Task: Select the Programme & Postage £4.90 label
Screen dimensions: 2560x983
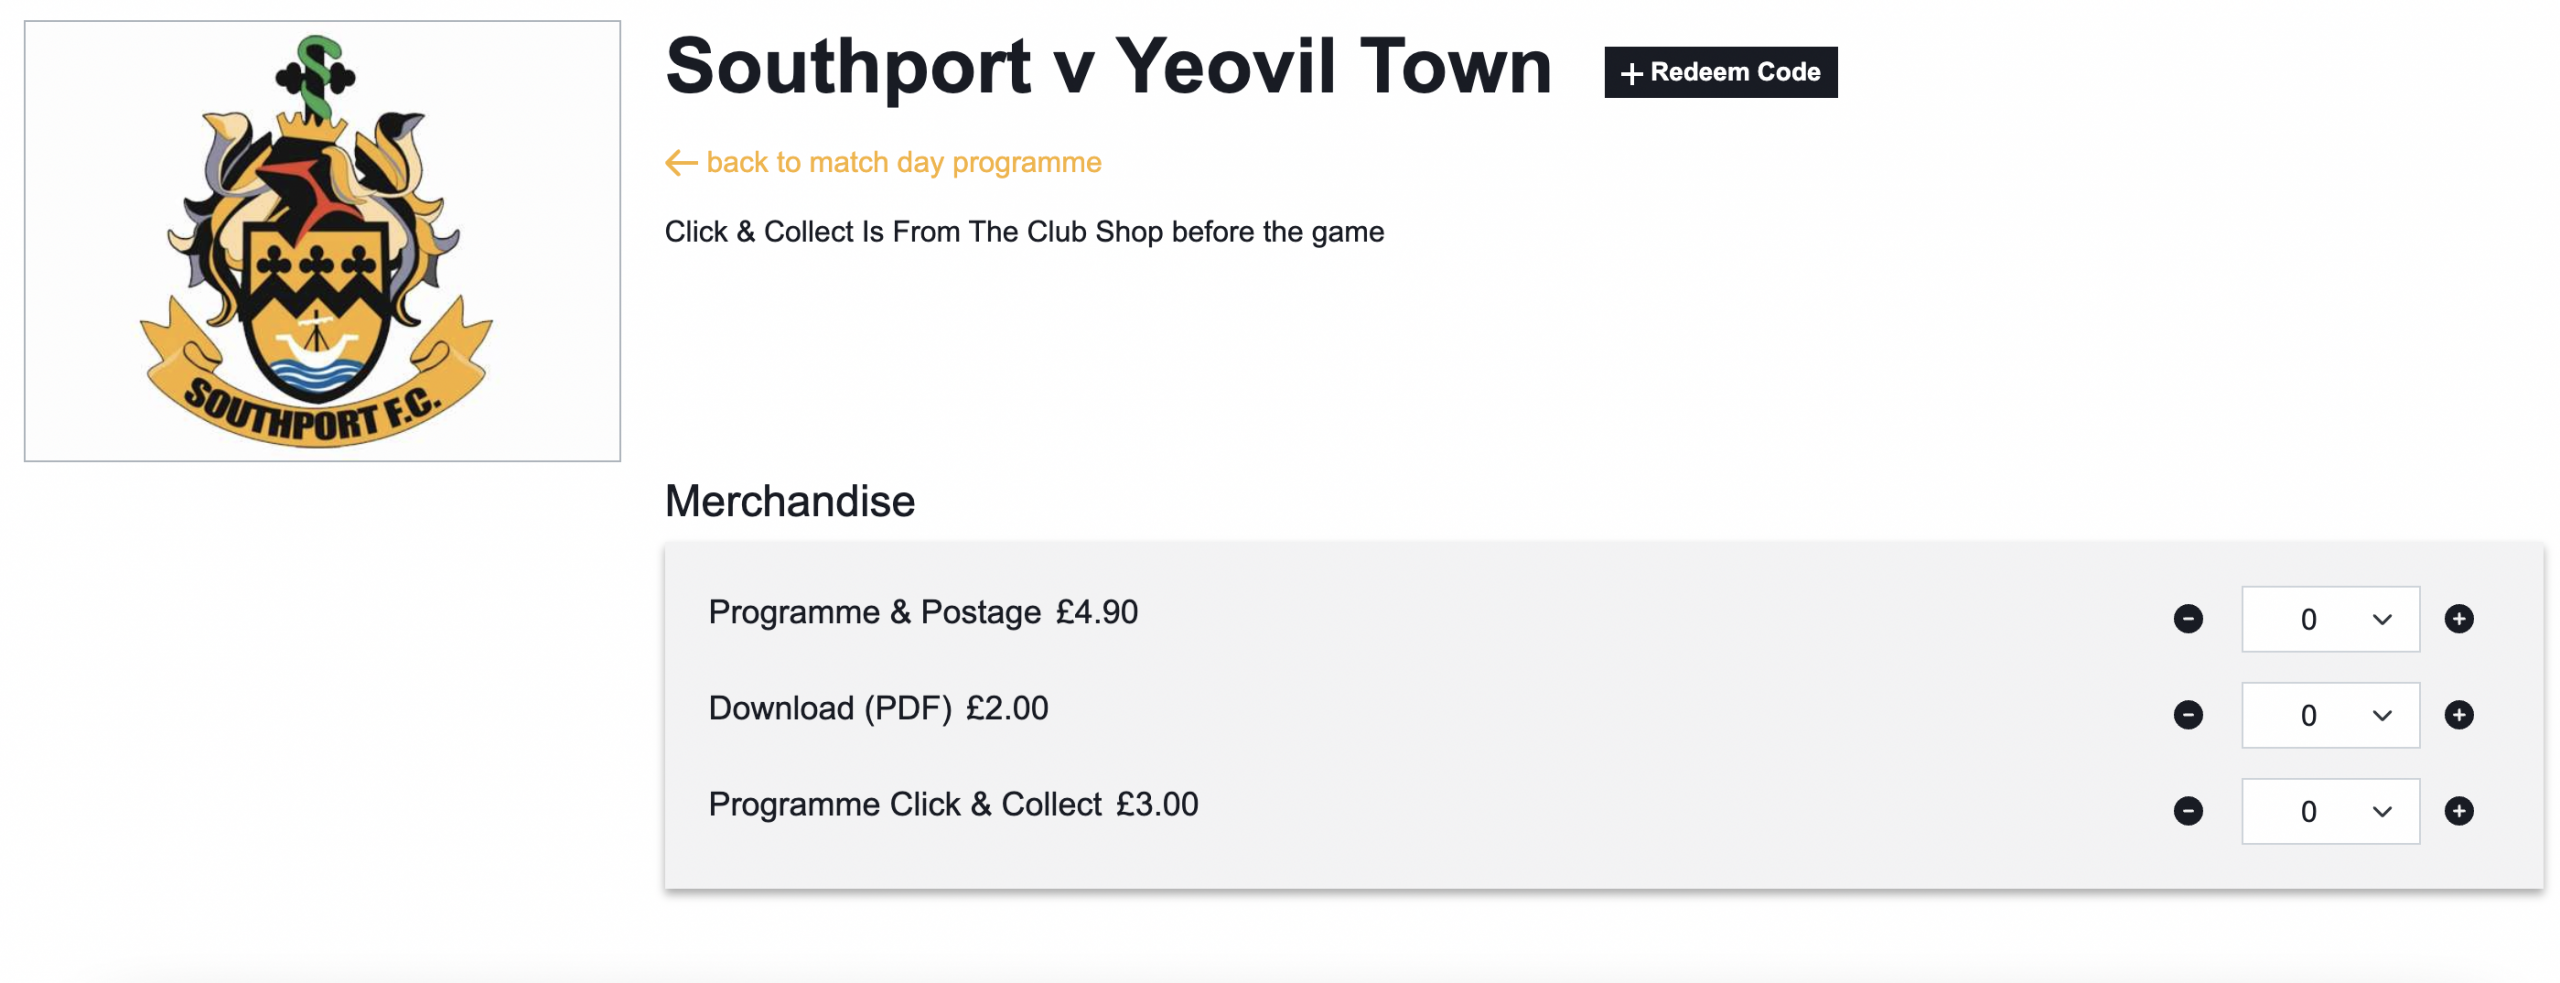Action: 922,612
